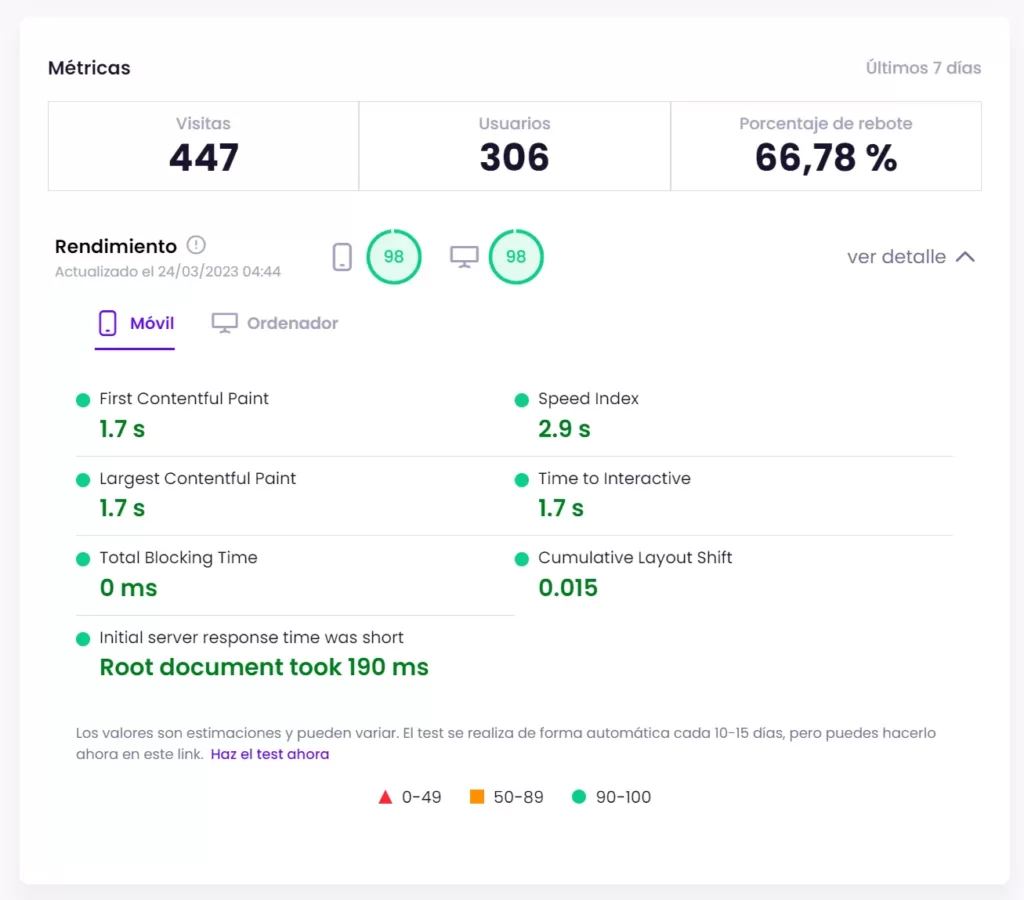Click the mobile phone icon near score
Screen dimensions: 1024x900
click(342, 257)
